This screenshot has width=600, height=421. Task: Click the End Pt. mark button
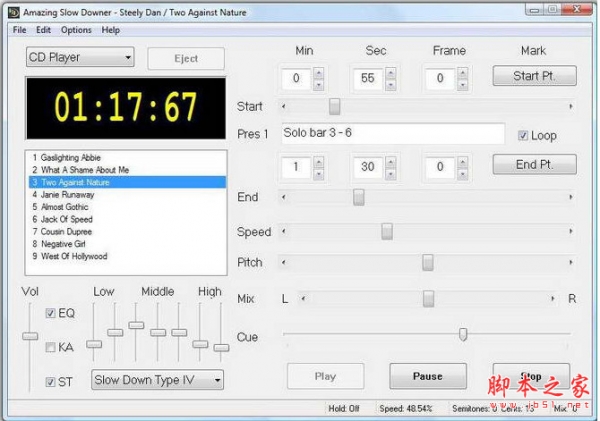(x=535, y=165)
